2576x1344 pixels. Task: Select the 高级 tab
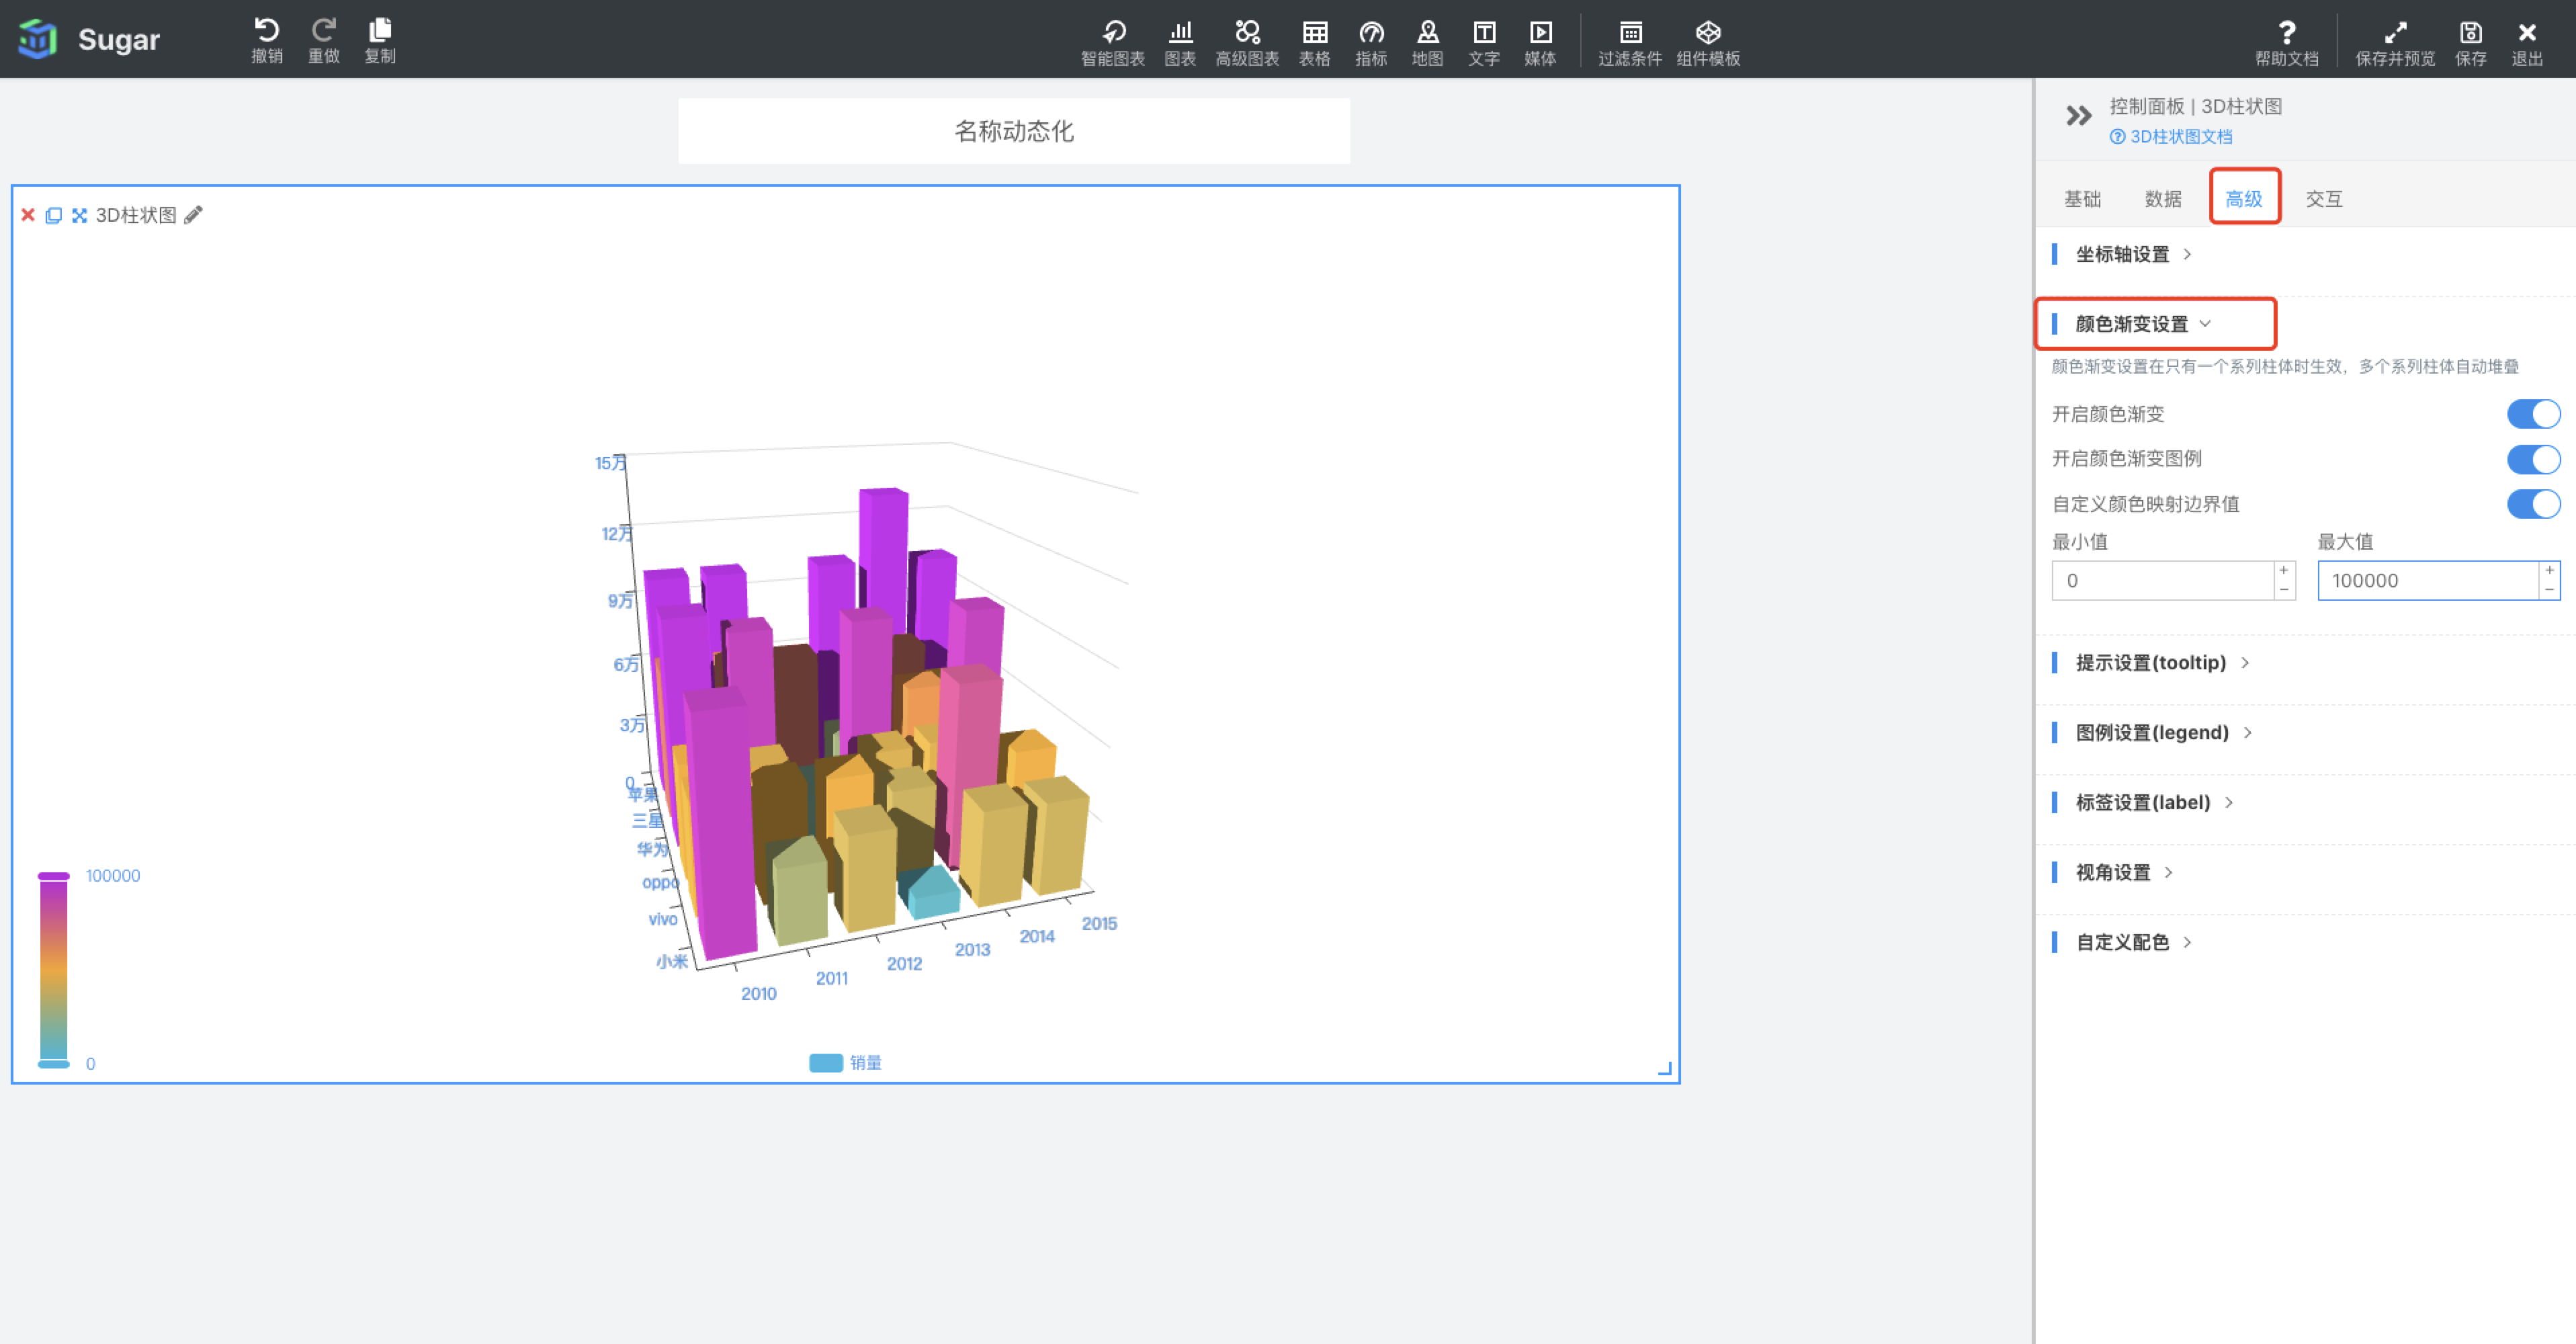2244,199
